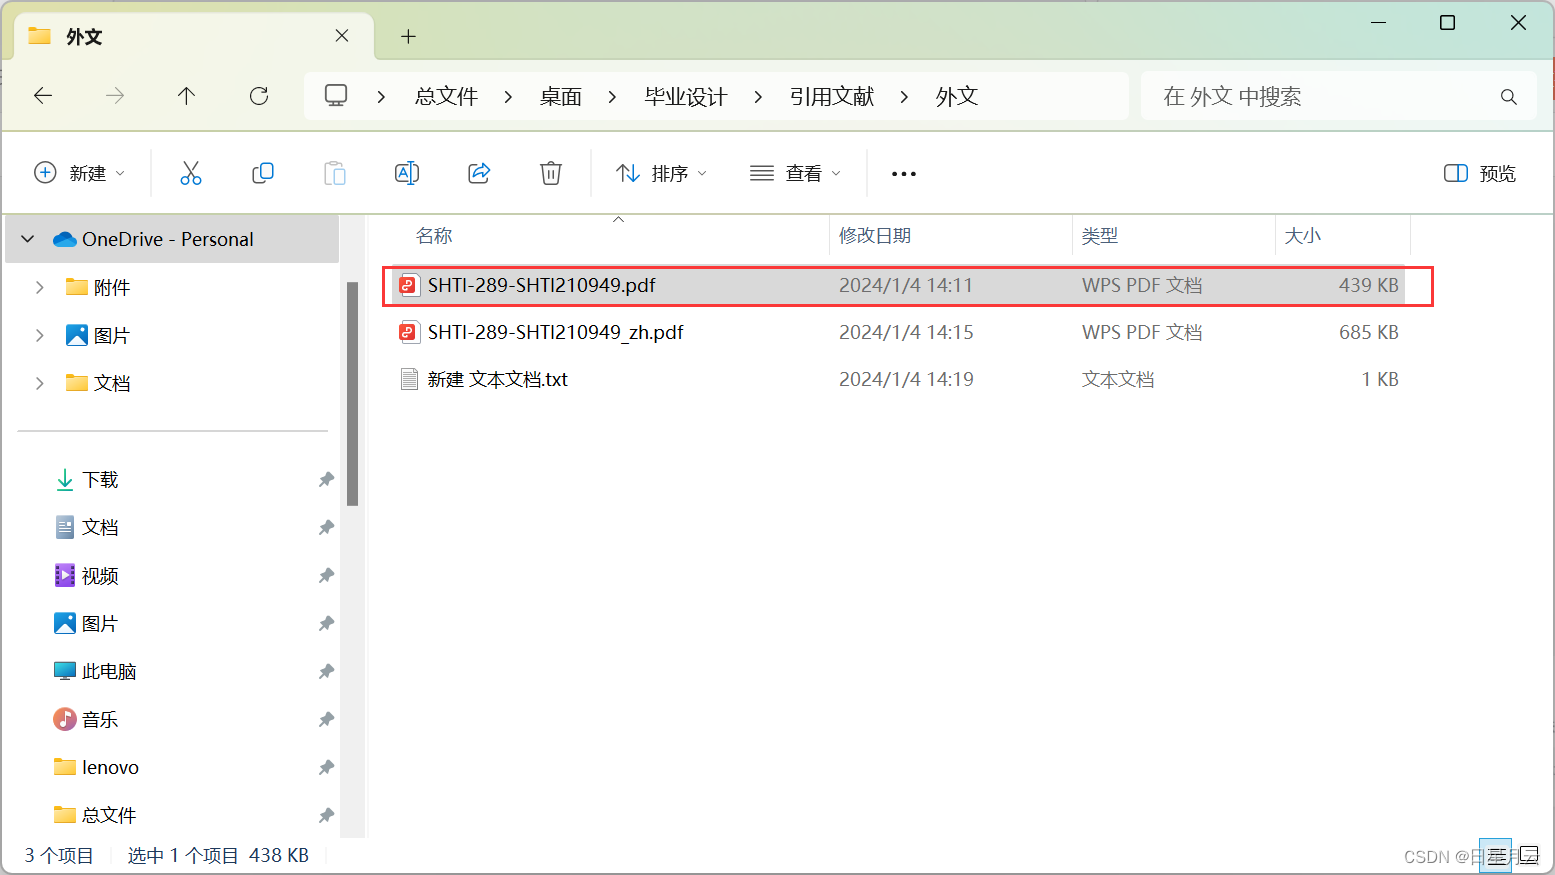
Task: Go back with the left arrow
Action: pyautogui.click(x=43, y=96)
